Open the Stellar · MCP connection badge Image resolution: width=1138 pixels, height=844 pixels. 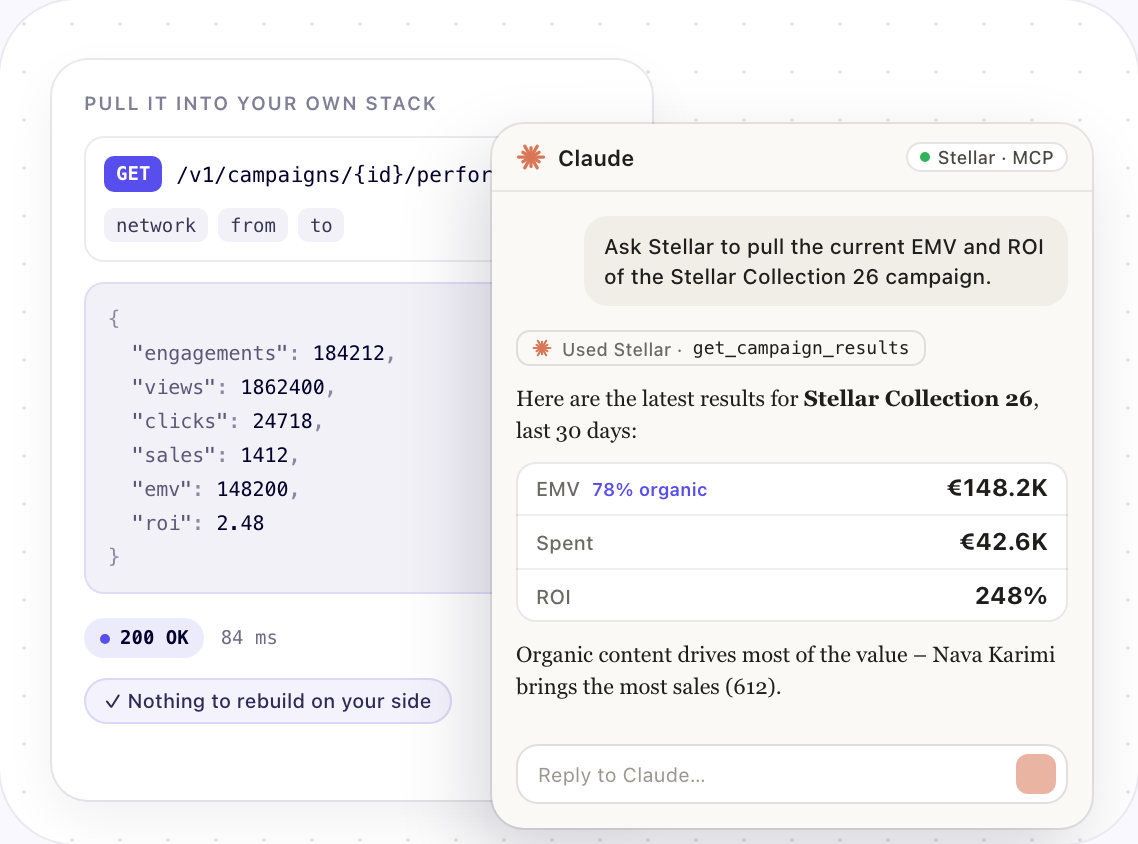pos(986,157)
